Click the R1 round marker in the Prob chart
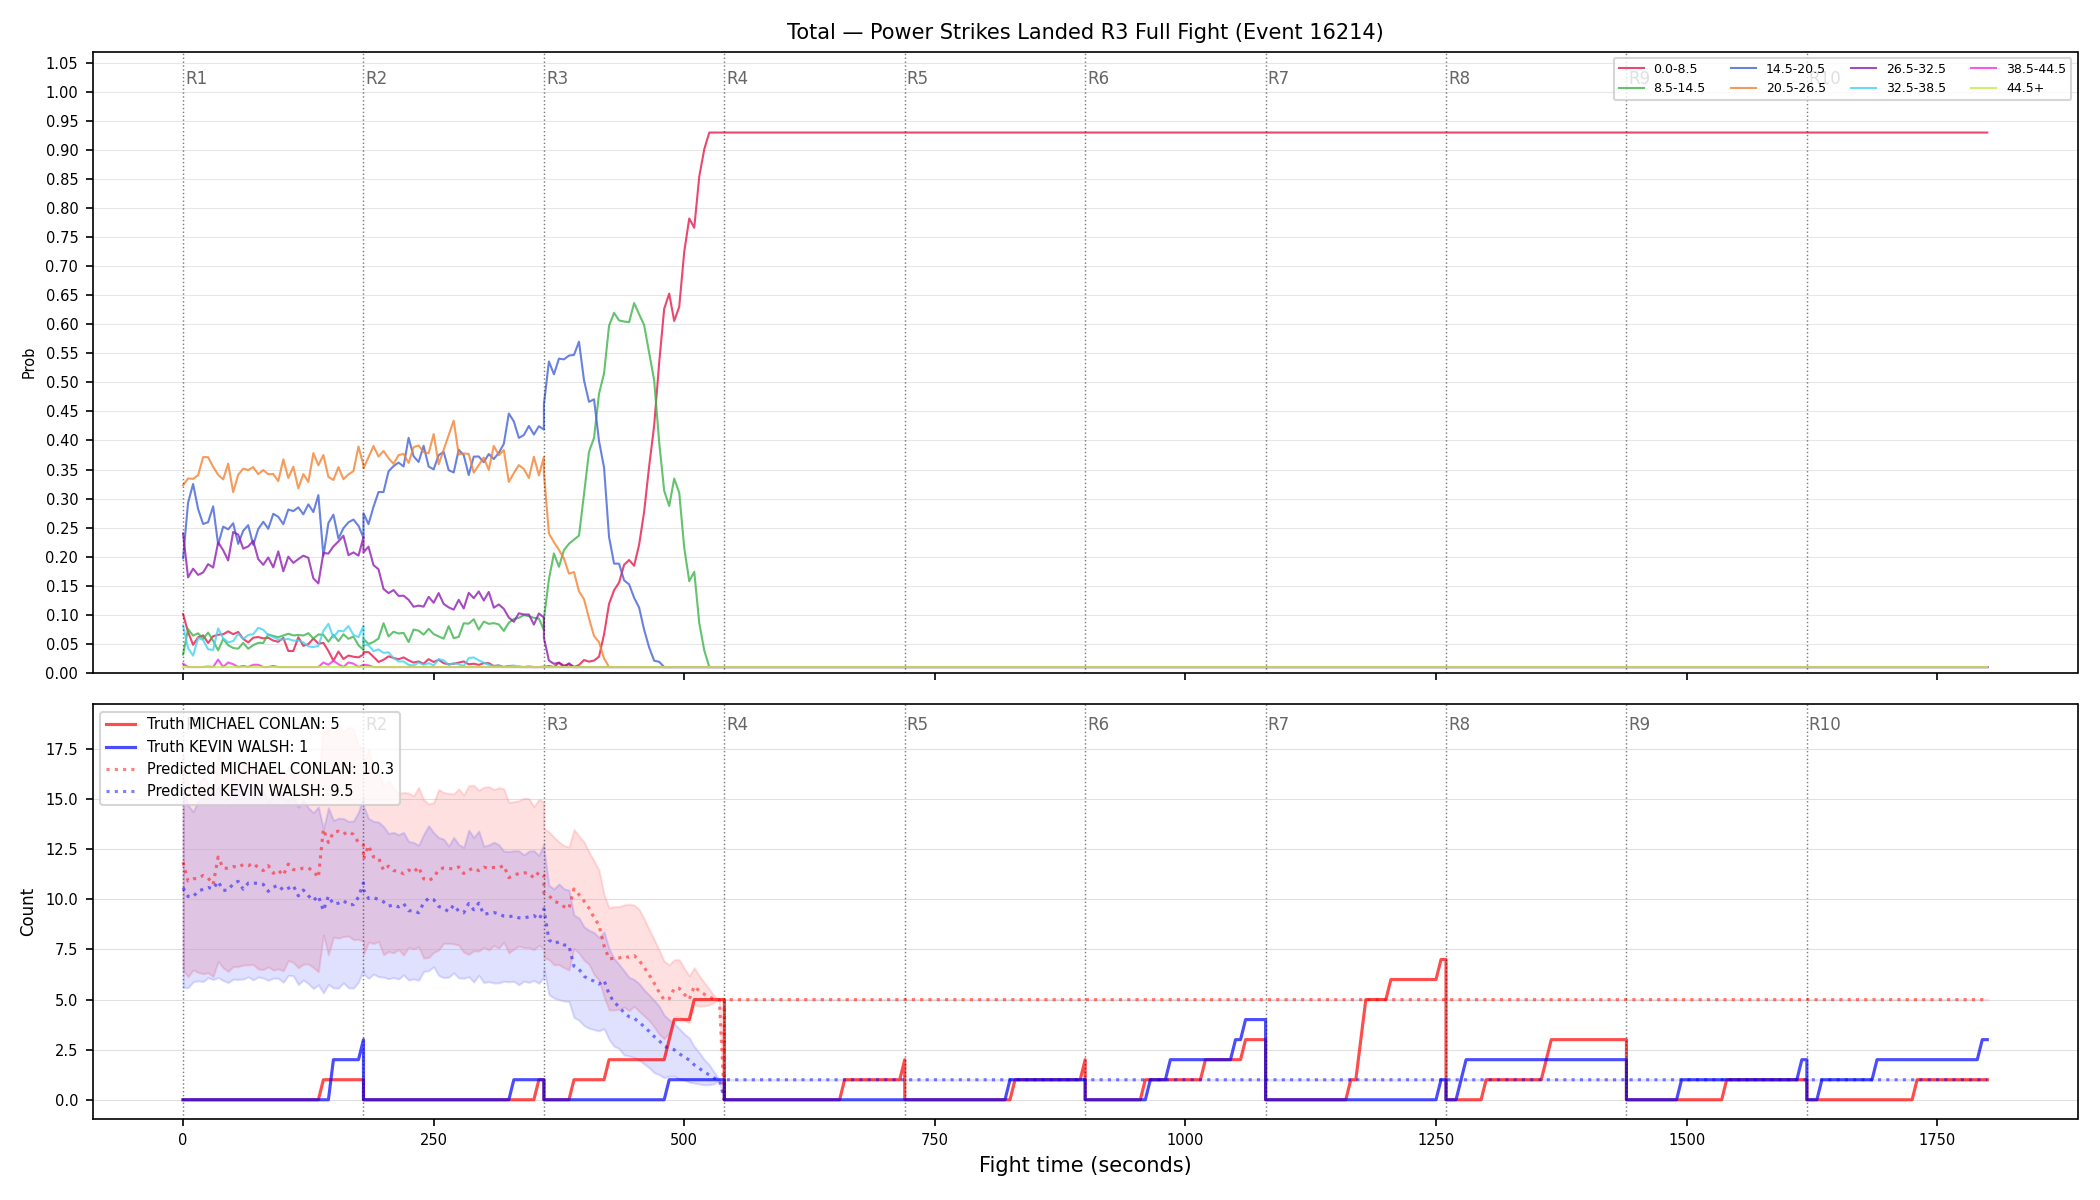Viewport: 2100px width, 1200px height. [196, 78]
